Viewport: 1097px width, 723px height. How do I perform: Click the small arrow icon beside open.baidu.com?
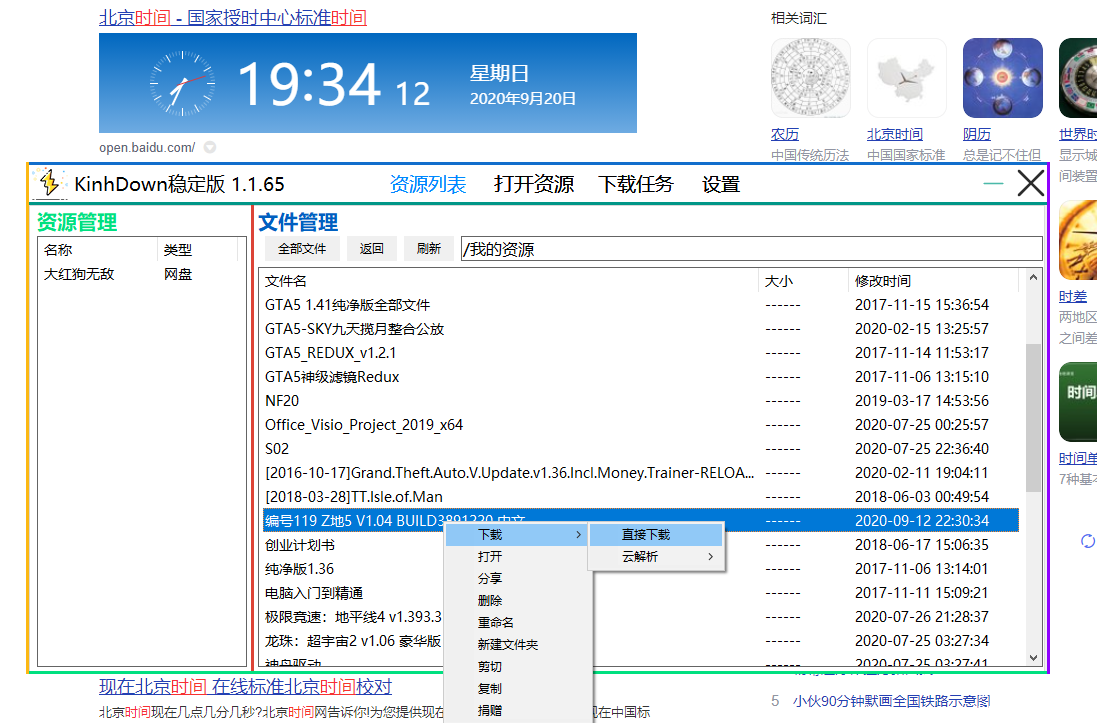(210, 147)
